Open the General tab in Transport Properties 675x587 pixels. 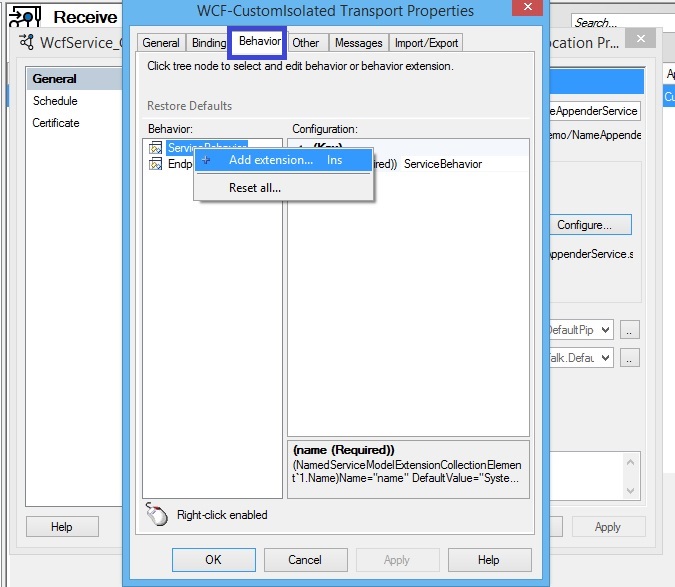tap(161, 43)
